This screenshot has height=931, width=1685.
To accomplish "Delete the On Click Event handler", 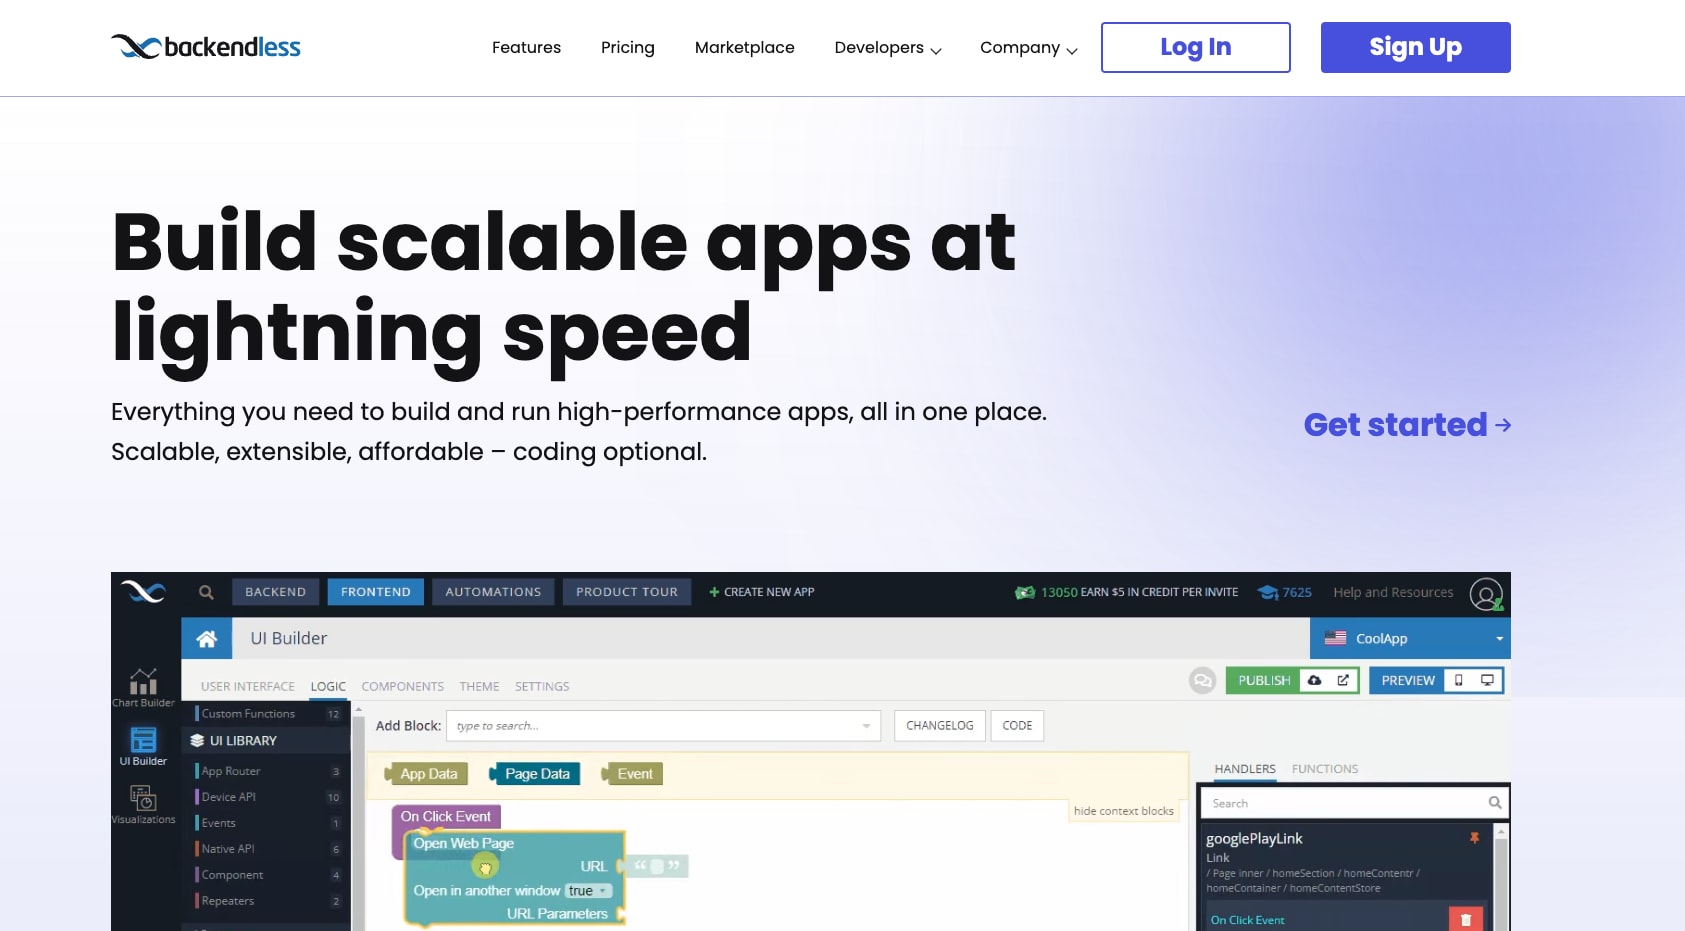I will pyautogui.click(x=1465, y=919).
